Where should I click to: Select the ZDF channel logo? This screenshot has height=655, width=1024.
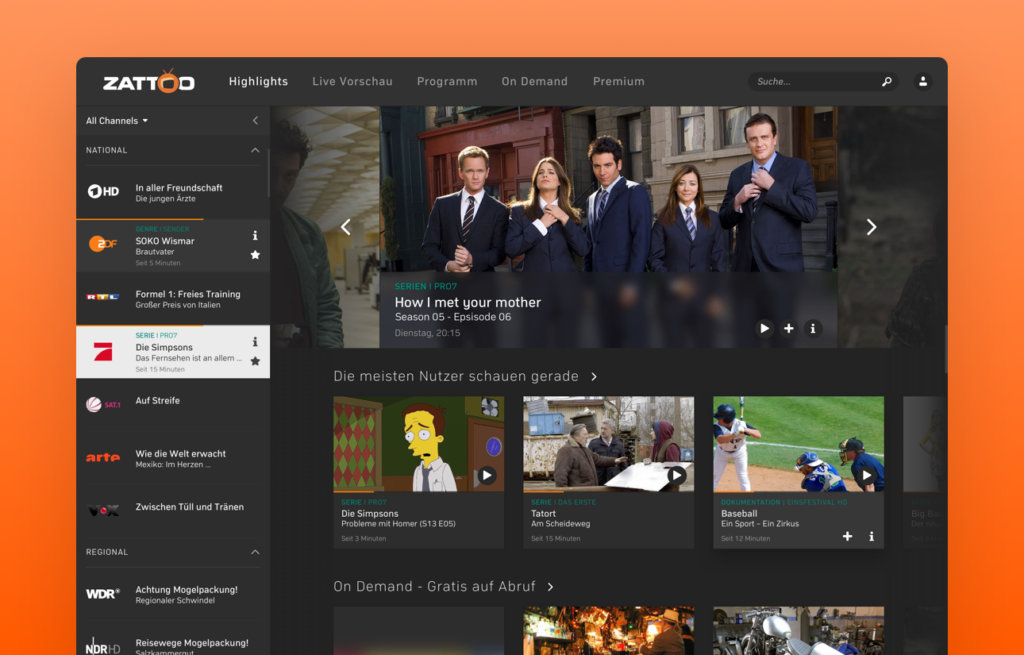pos(103,244)
